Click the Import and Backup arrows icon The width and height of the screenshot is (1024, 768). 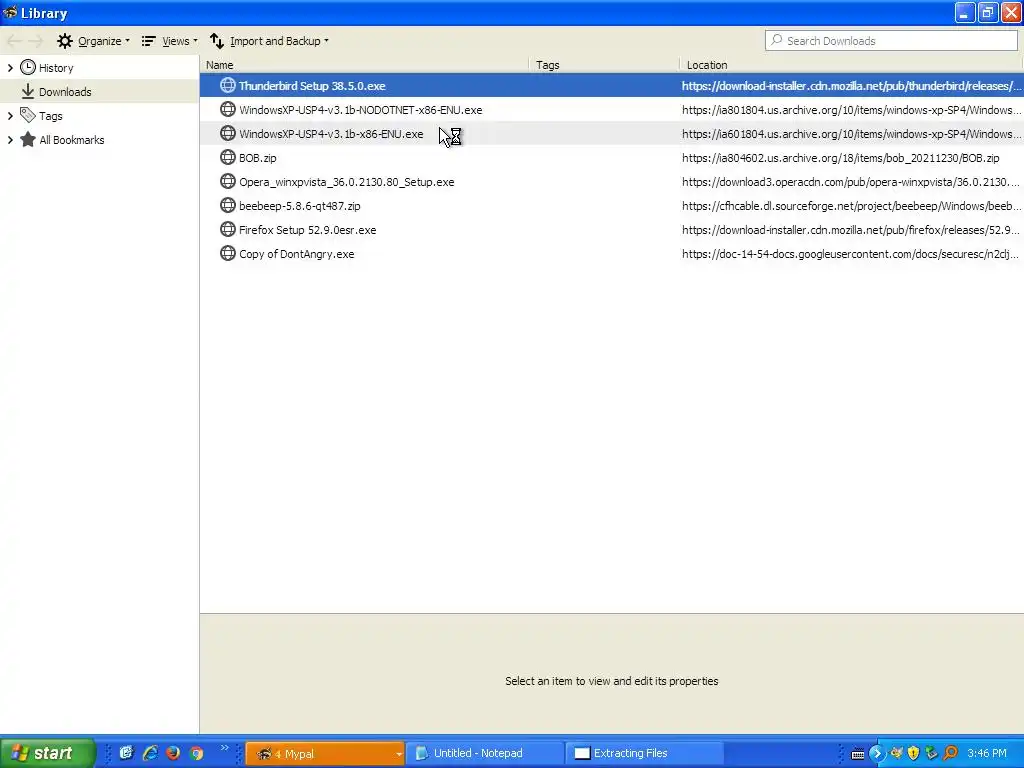[217, 41]
